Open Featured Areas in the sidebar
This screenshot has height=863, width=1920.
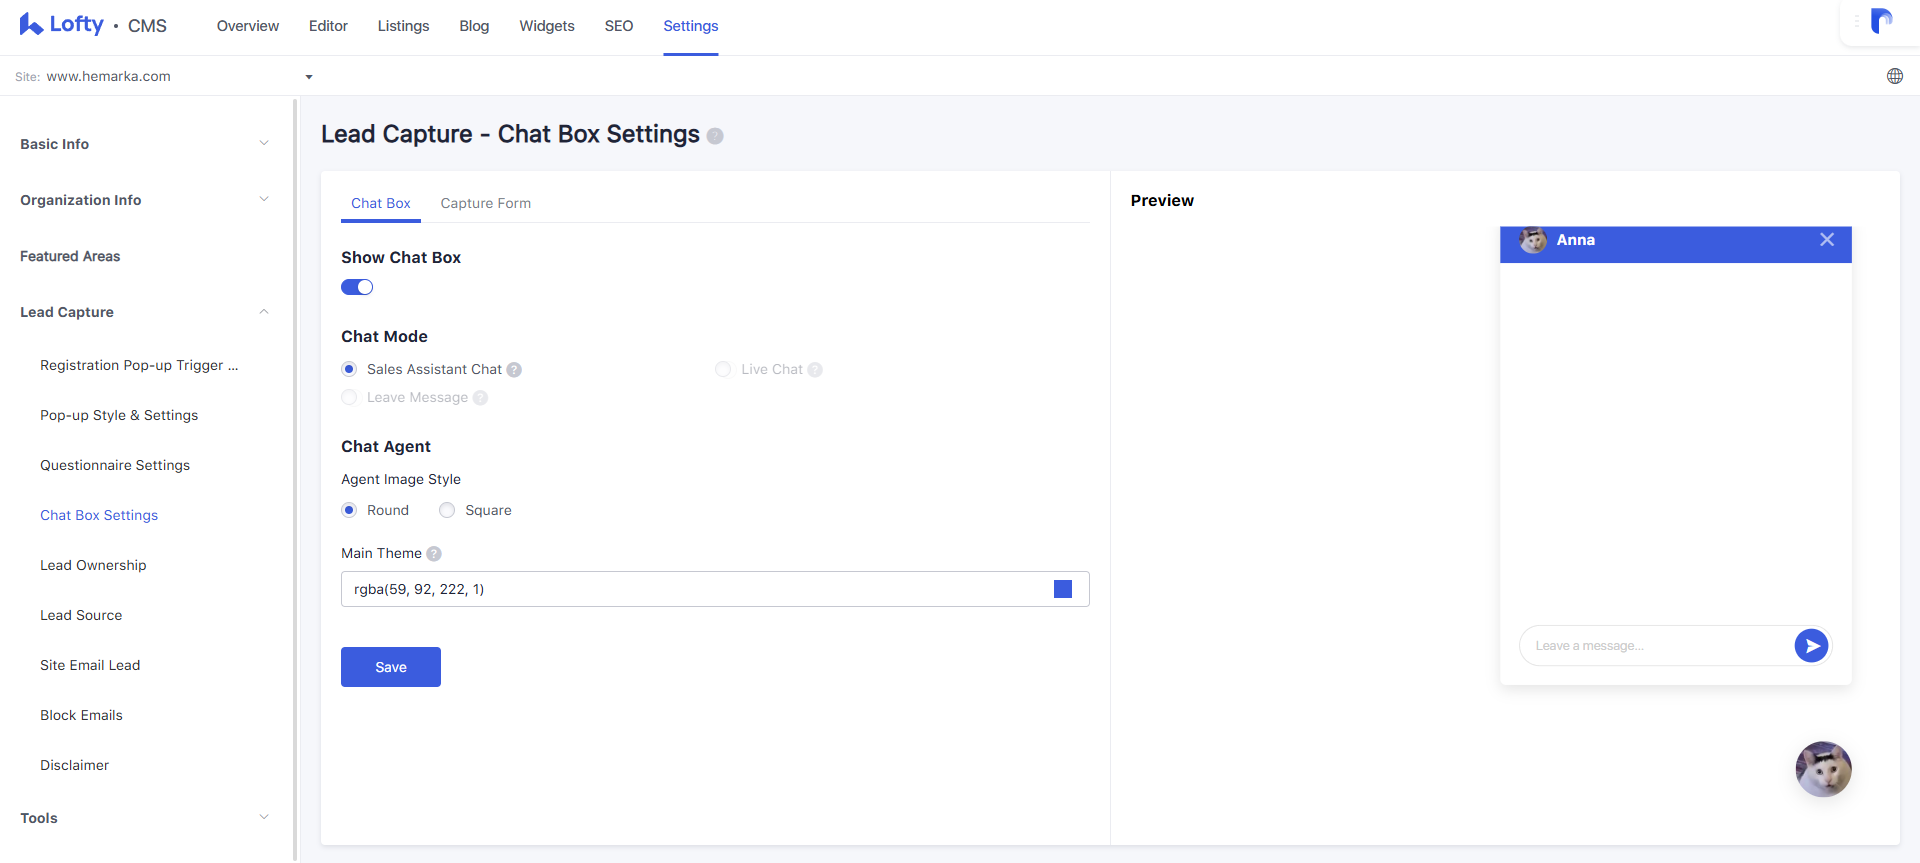point(70,256)
